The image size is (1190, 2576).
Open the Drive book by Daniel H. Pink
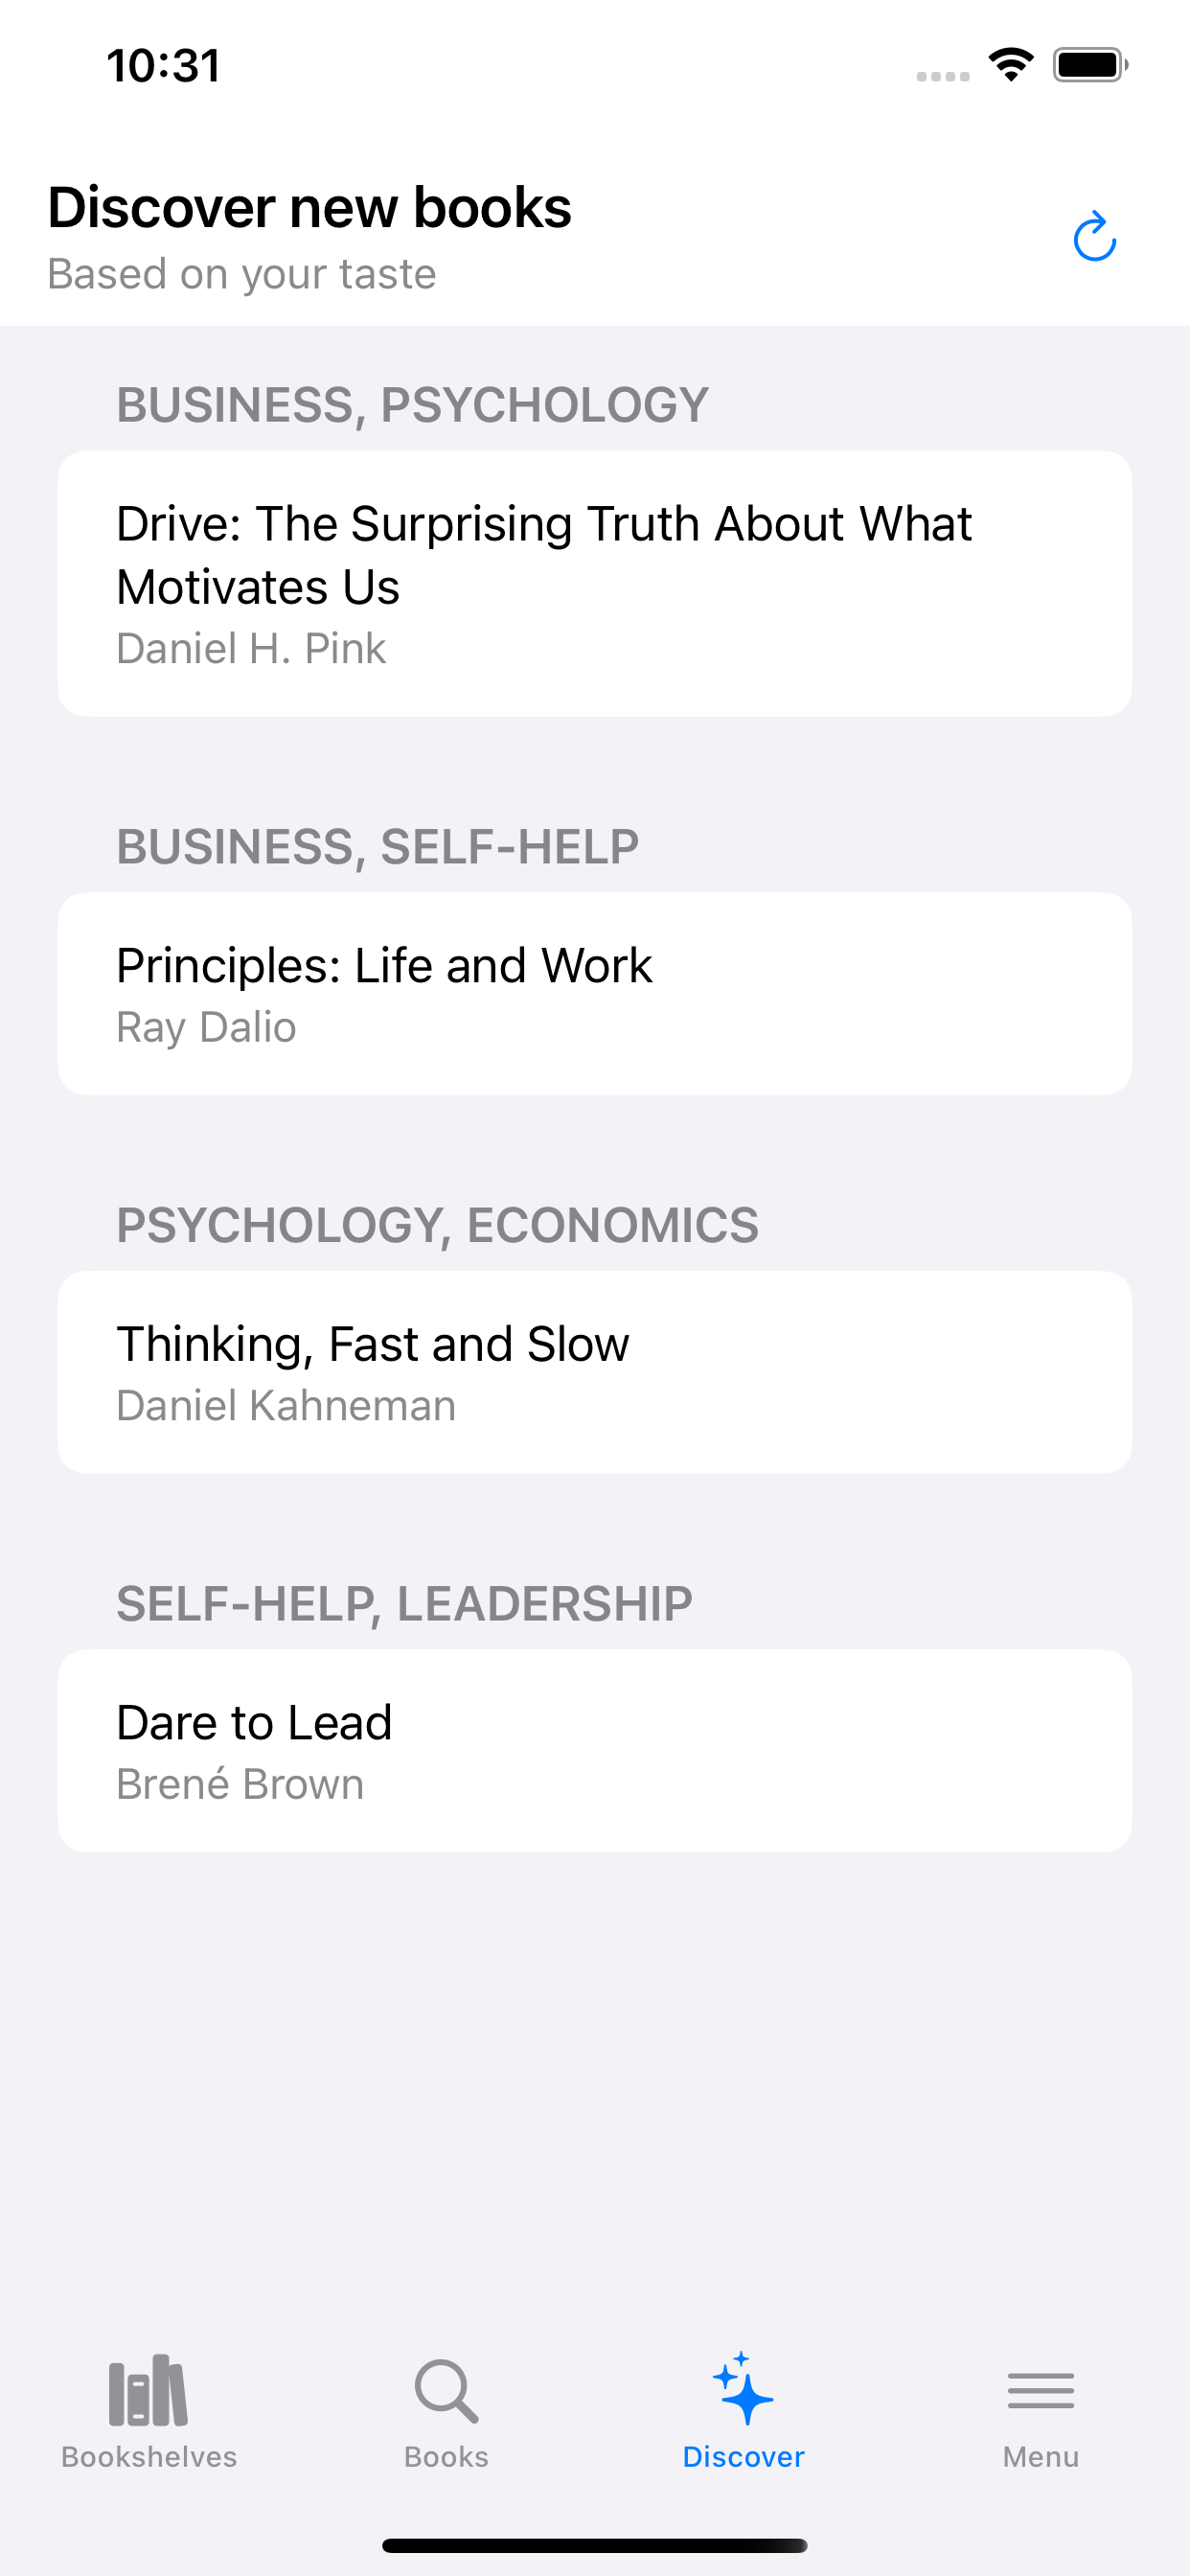(x=594, y=583)
